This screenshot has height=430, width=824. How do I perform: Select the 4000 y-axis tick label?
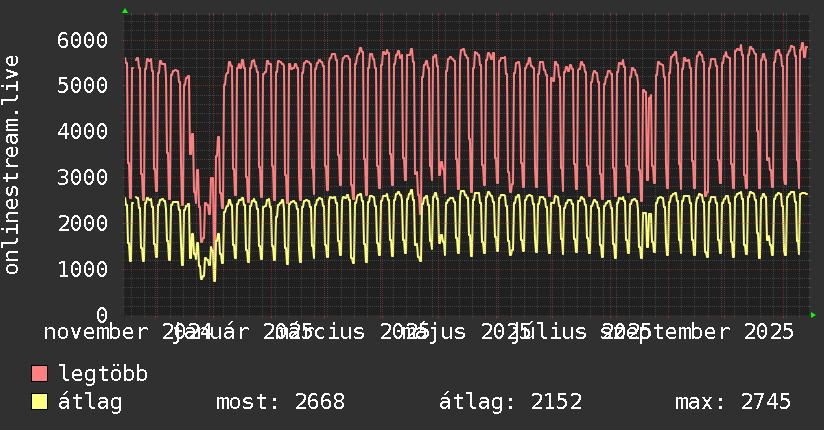[81, 132]
